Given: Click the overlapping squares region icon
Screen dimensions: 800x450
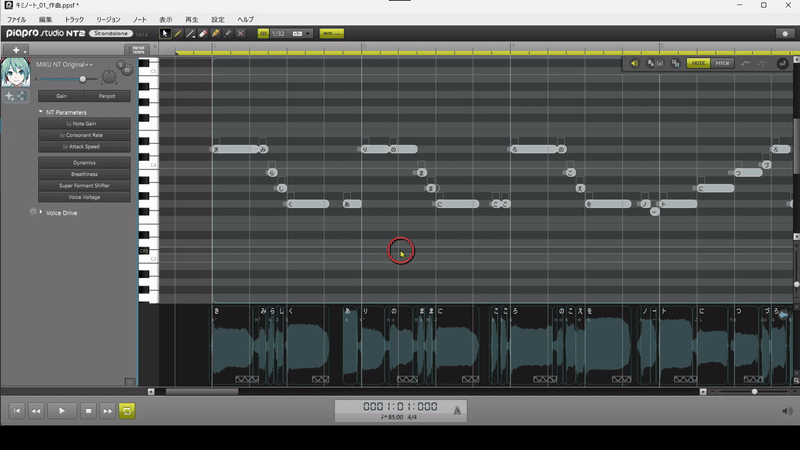Looking at the screenshot, I should coord(675,63).
